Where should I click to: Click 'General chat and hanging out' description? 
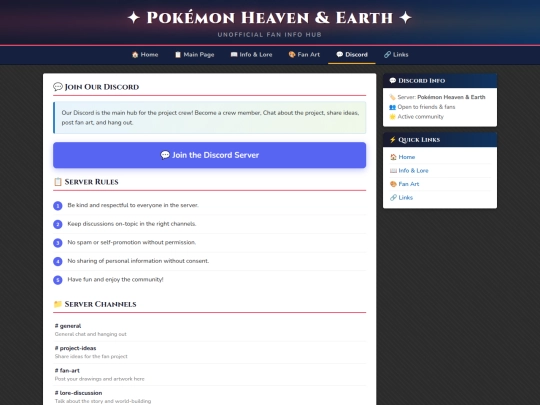91,334
